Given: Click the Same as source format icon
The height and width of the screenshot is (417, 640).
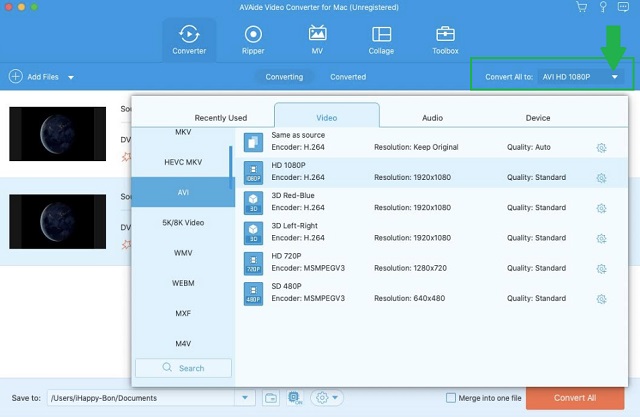Looking at the screenshot, I should pyautogui.click(x=253, y=142).
